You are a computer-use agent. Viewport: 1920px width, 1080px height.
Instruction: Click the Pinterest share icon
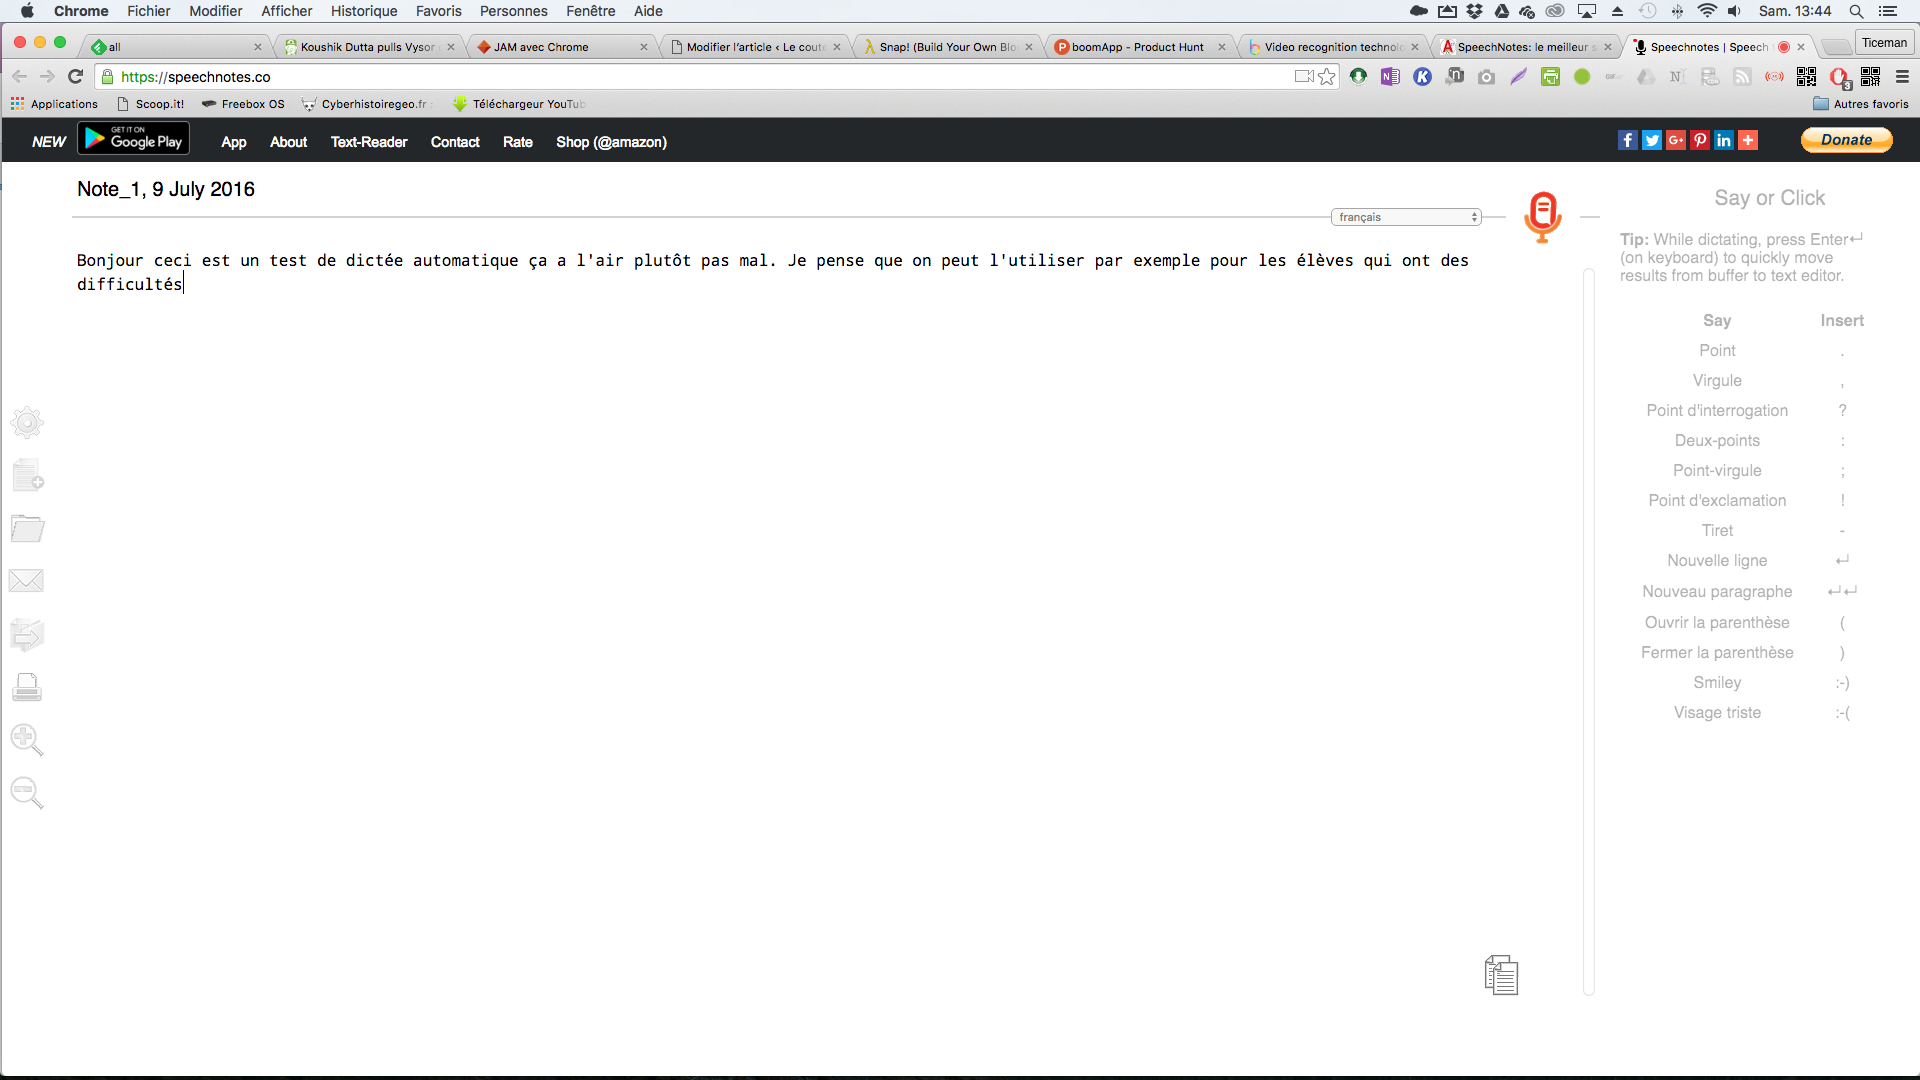pyautogui.click(x=1700, y=140)
